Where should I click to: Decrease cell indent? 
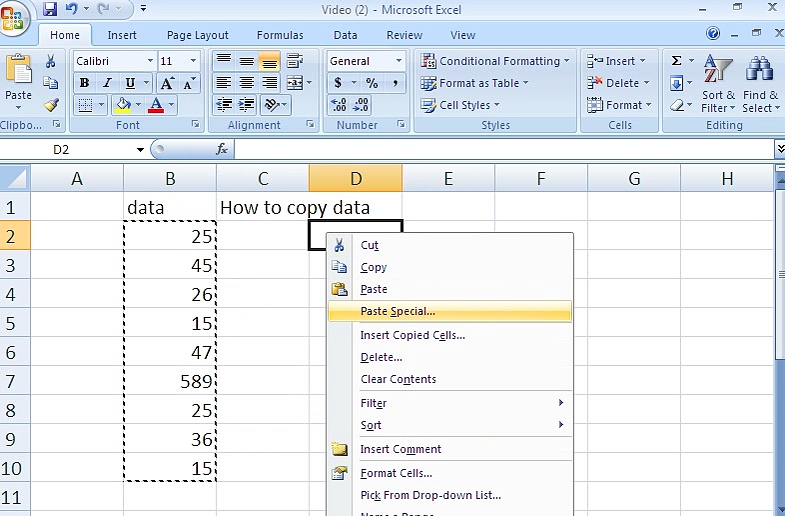[224, 105]
